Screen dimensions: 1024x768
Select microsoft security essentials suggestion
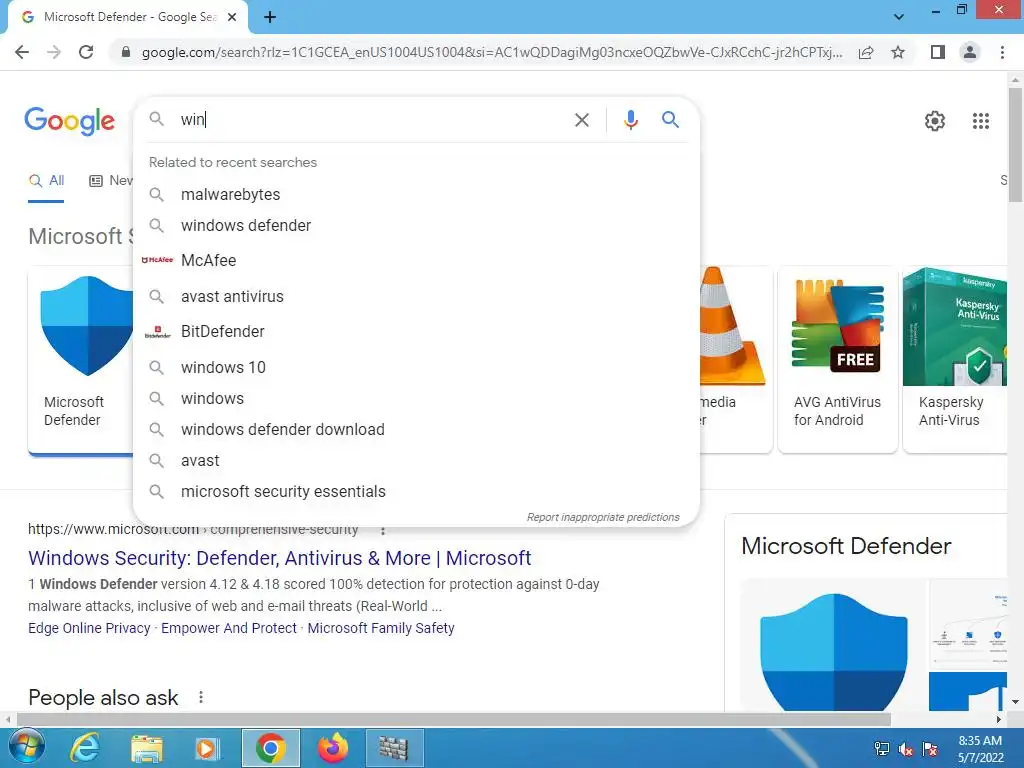point(416,492)
